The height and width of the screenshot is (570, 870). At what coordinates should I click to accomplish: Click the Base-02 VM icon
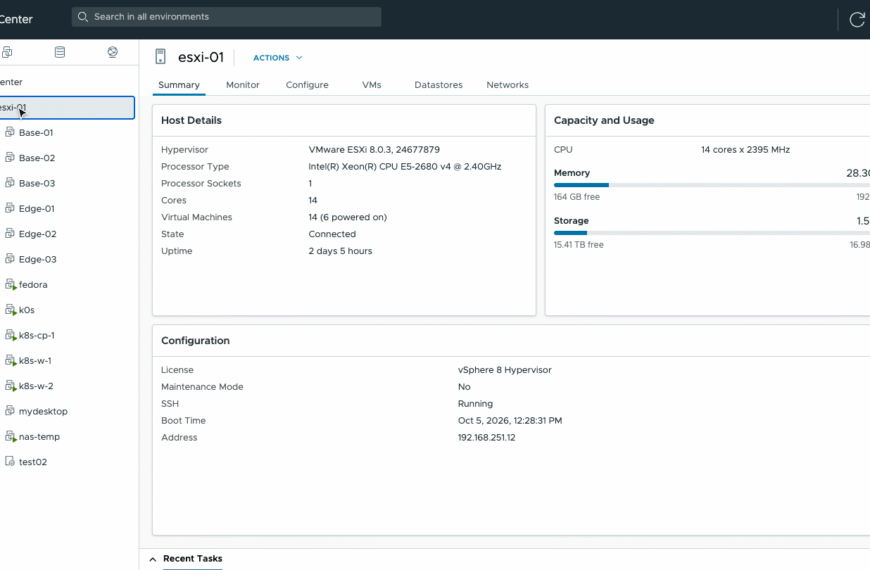point(9,158)
